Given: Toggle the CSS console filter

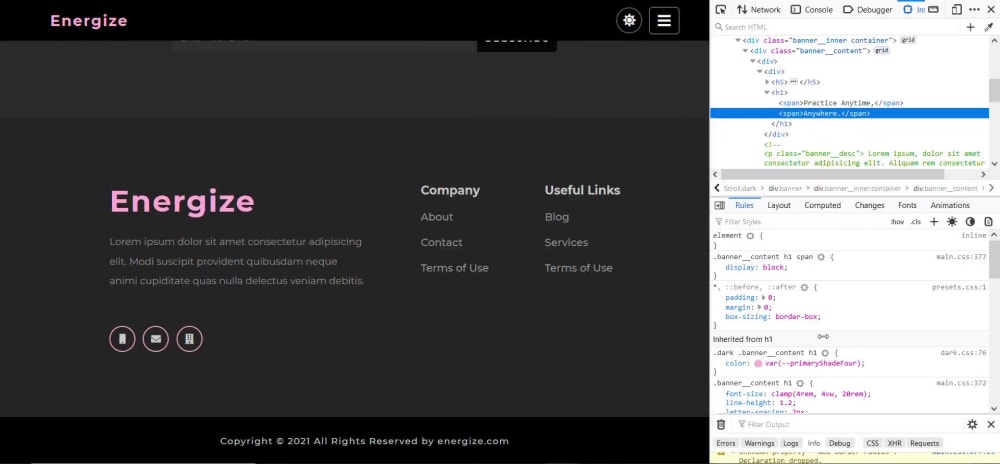Looking at the screenshot, I should (872, 443).
